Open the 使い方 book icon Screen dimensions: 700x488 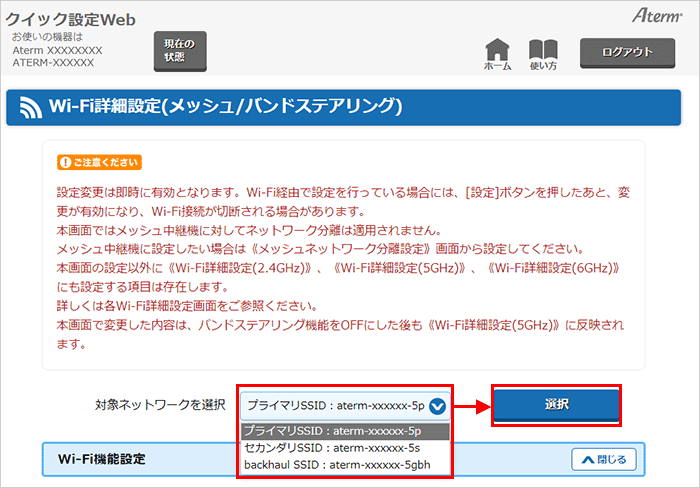[543, 54]
